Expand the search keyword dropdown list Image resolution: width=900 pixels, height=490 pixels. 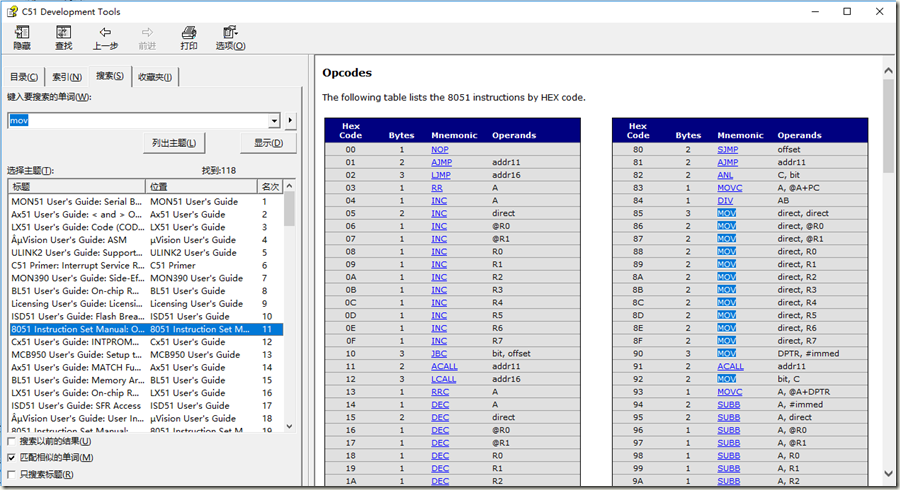(x=274, y=121)
